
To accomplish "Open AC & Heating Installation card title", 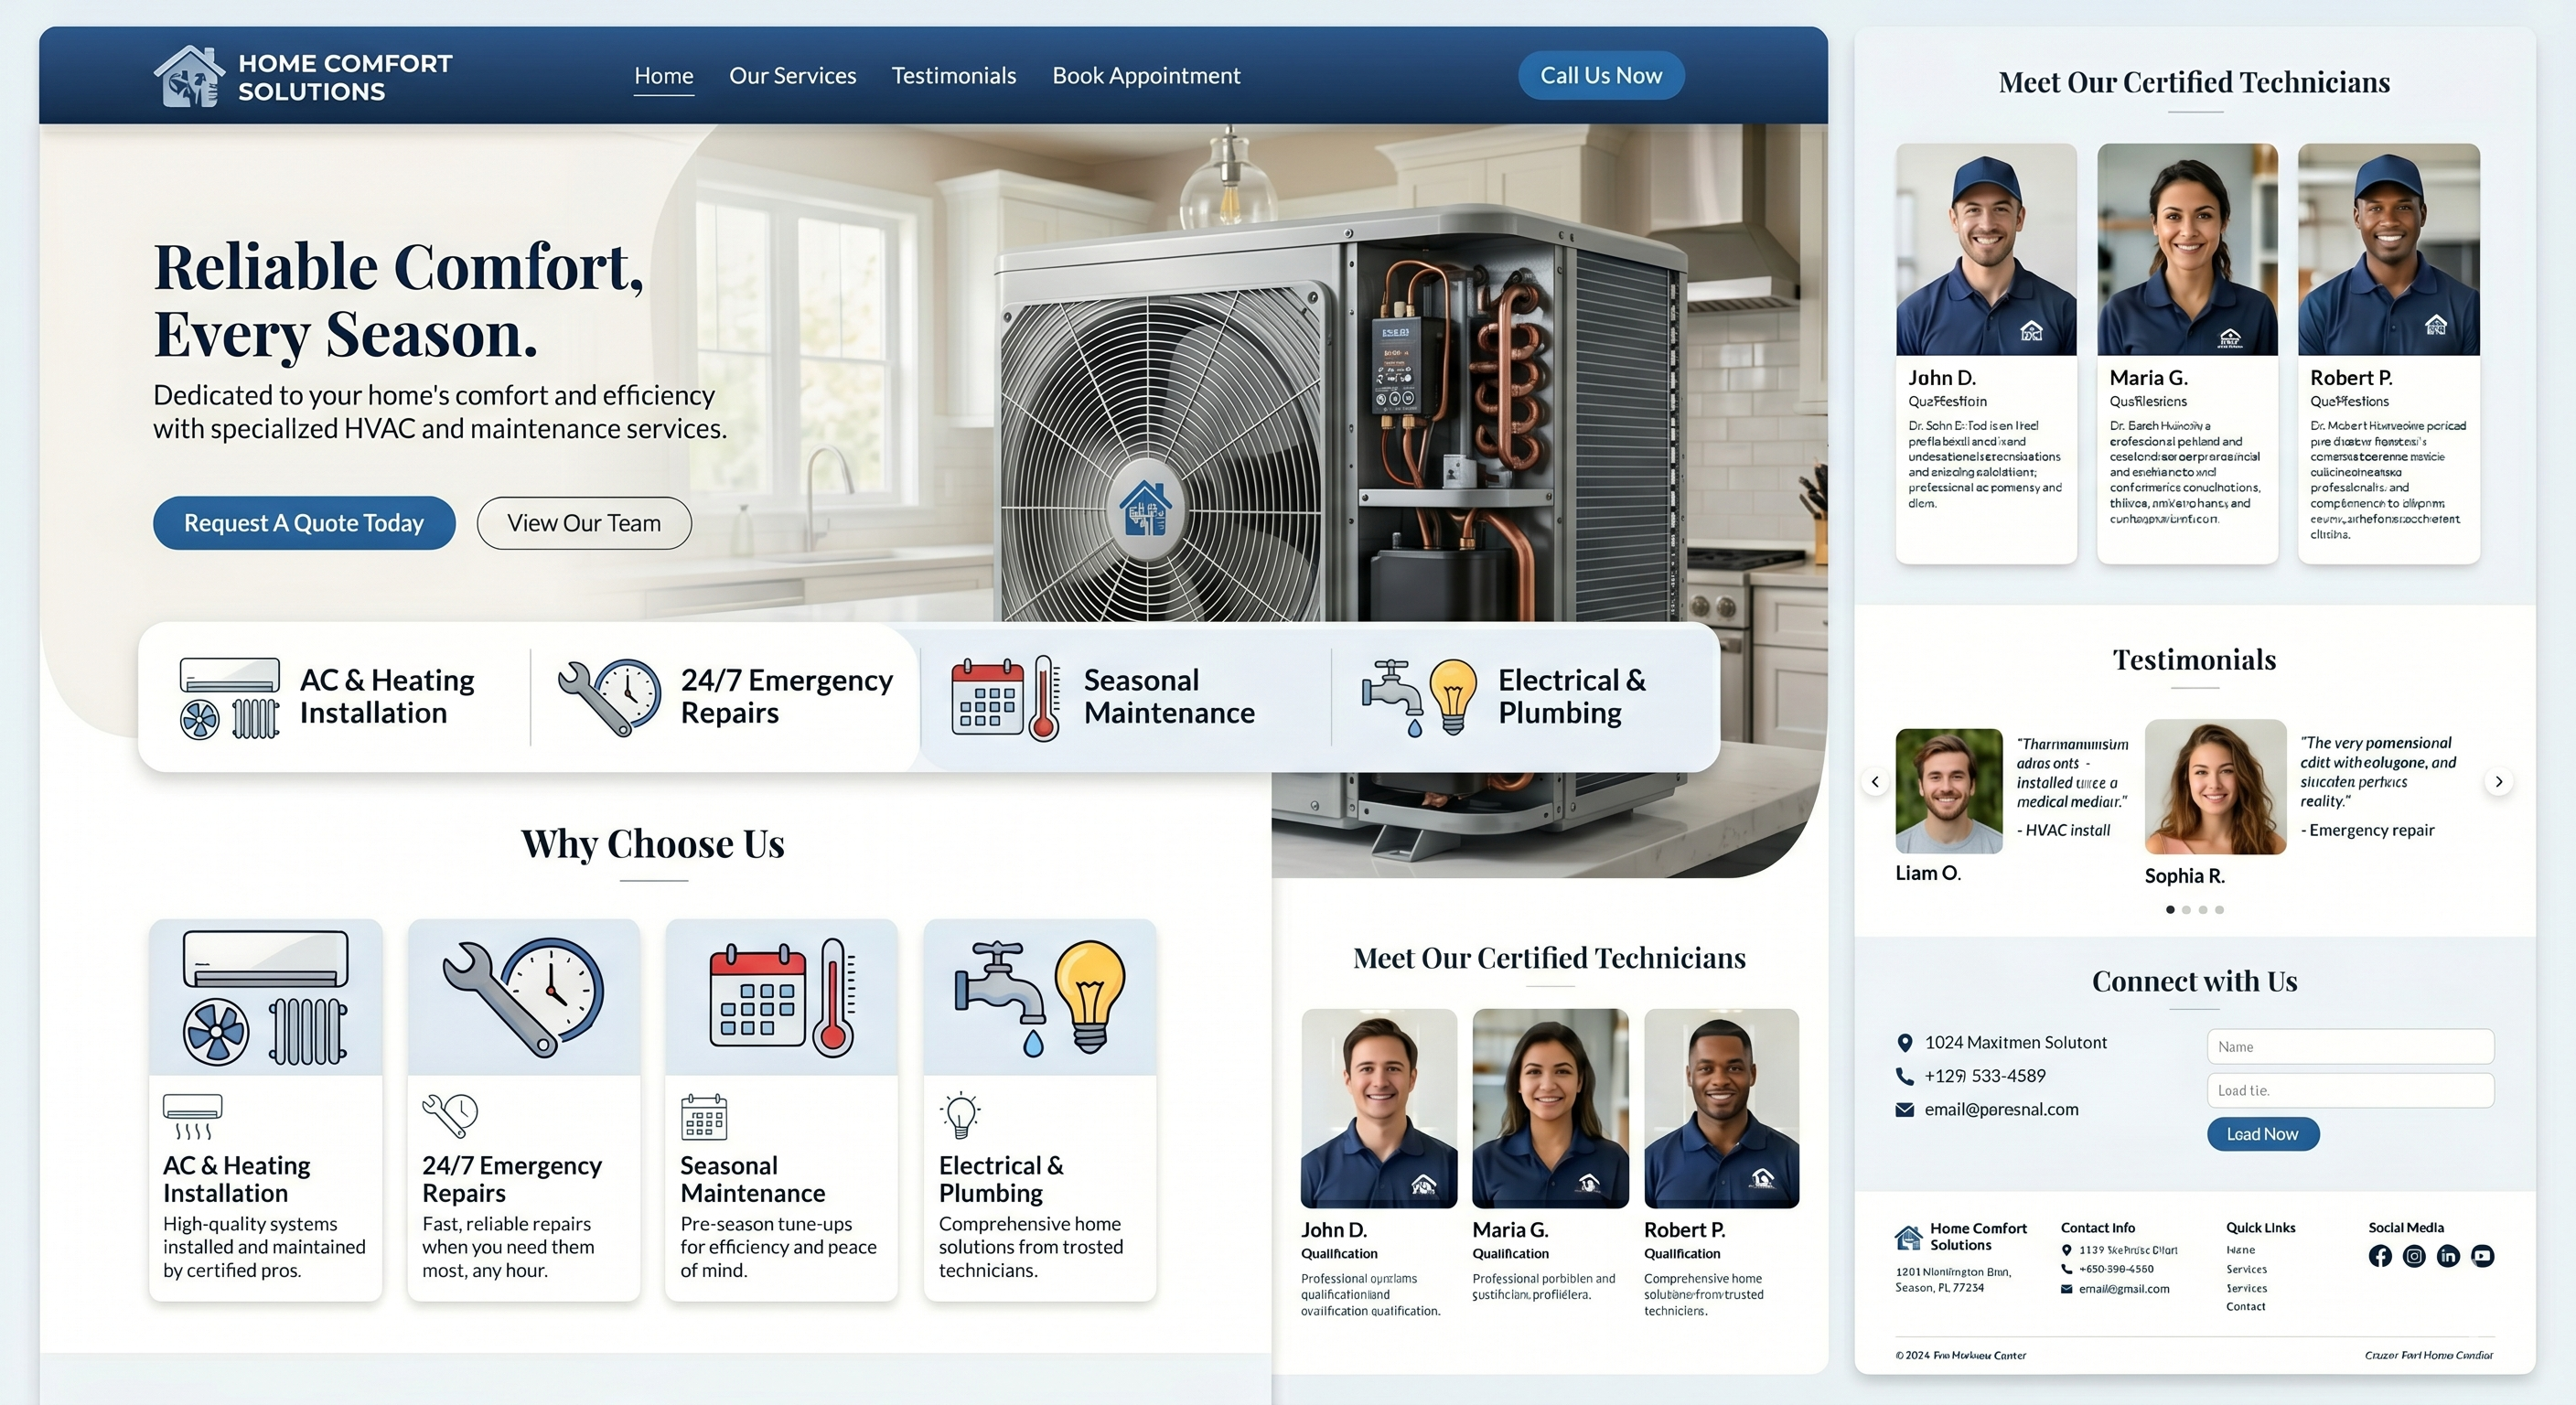I will click(237, 1179).
